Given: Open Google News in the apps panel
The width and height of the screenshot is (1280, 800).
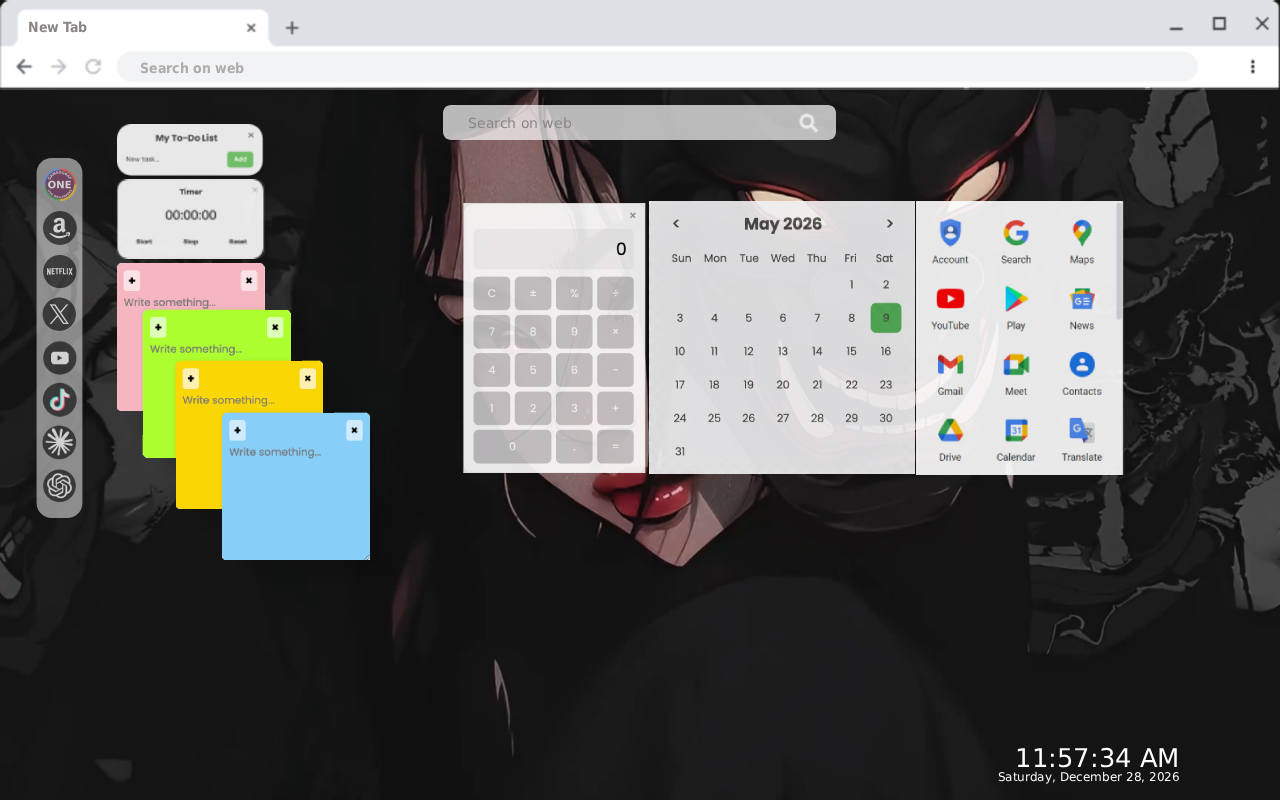Looking at the screenshot, I should [1082, 308].
